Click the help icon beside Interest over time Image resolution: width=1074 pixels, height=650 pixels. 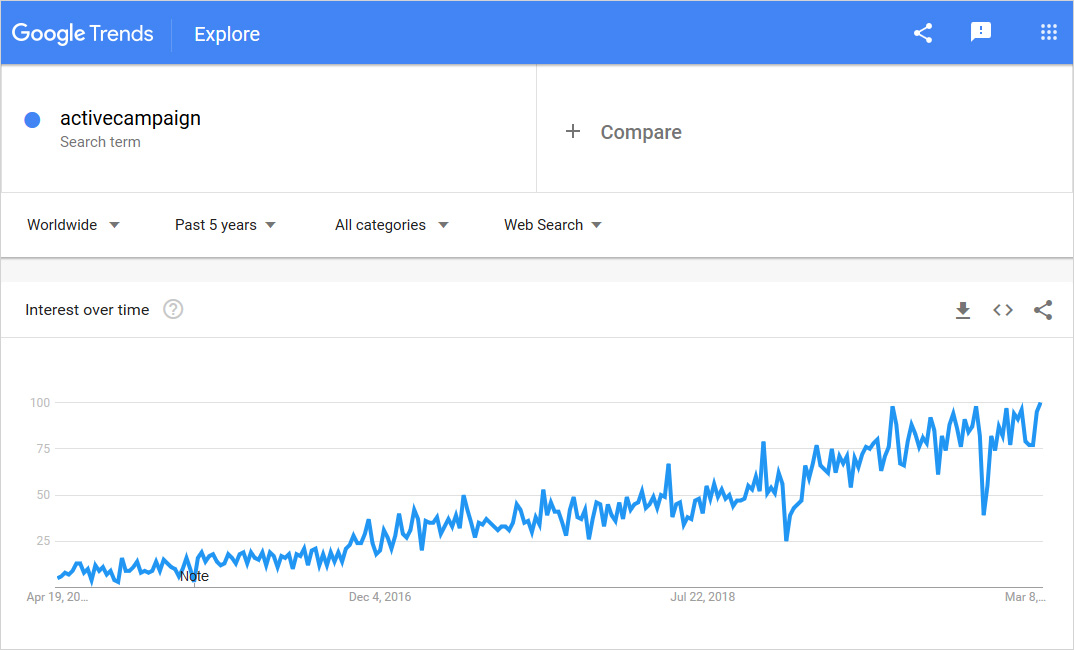coord(173,309)
